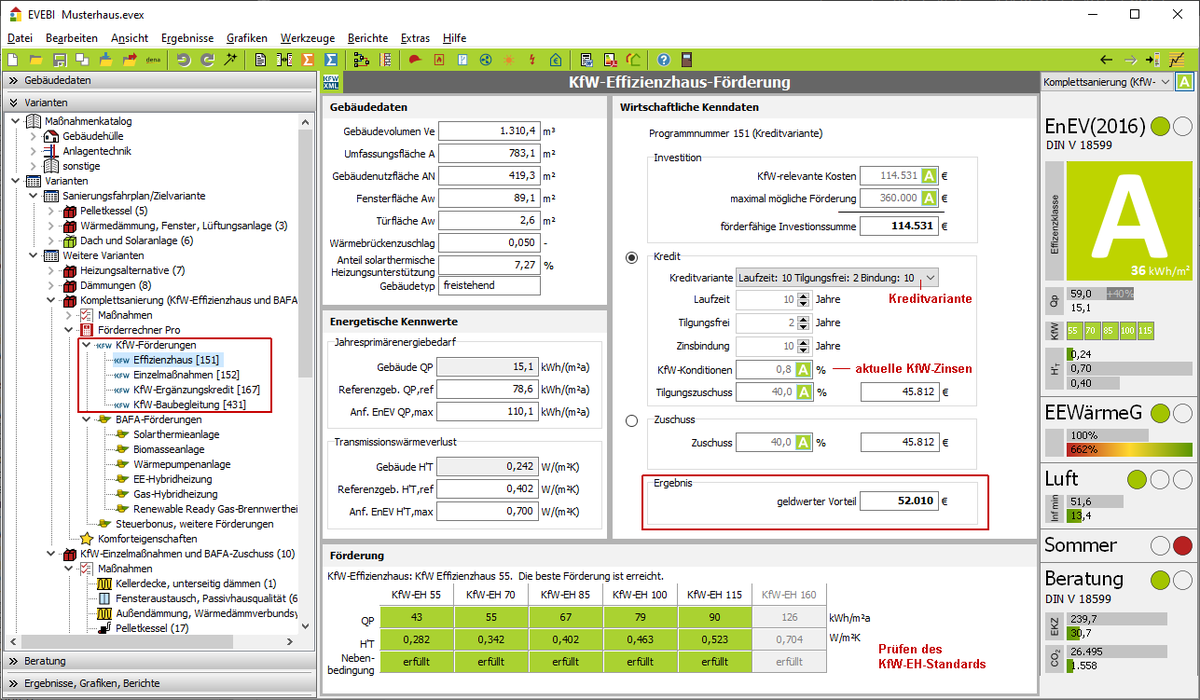Click the green status circle beside Beratung
Image resolution: width=1200 pixels, height=700 pixels.
click(x=1160, y=579)
